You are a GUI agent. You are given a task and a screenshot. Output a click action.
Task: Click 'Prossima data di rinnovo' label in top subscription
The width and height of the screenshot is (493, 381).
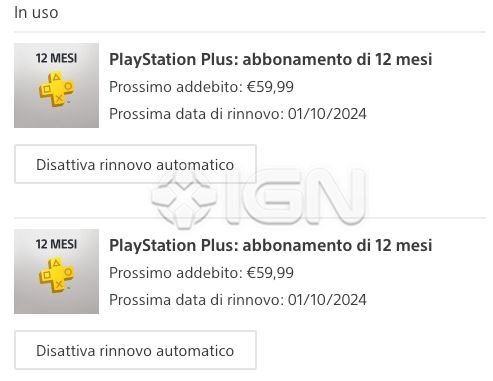click(197, 114)
